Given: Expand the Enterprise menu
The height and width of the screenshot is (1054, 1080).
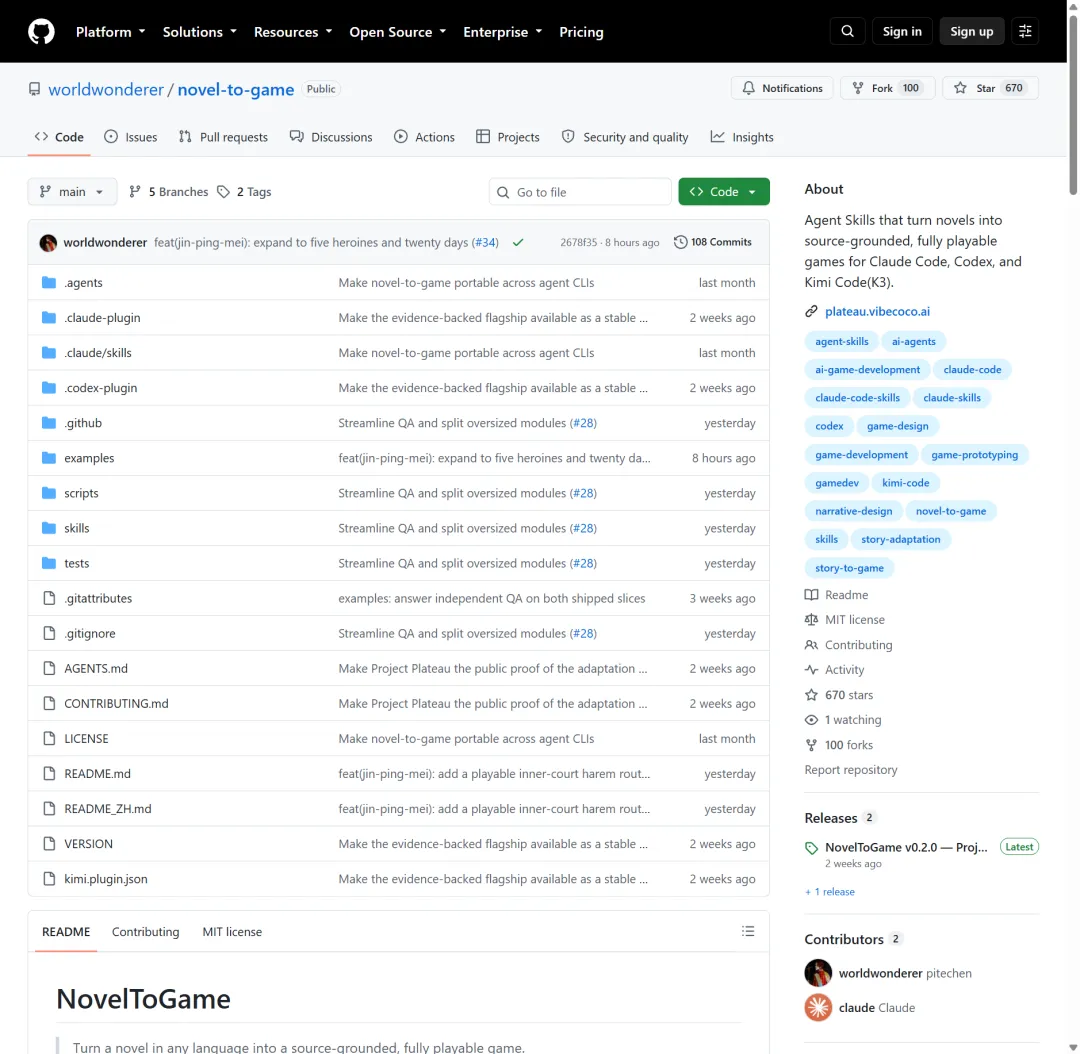Looking at the screenshot, I should (502, 32).
